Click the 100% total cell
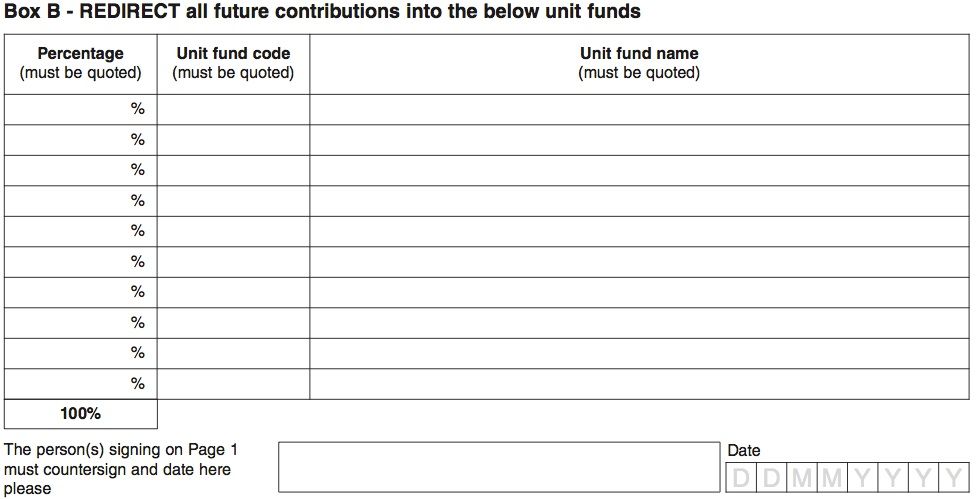Image resolution: width=977 pixels, height=499 pixels. [x=80, y=414]
